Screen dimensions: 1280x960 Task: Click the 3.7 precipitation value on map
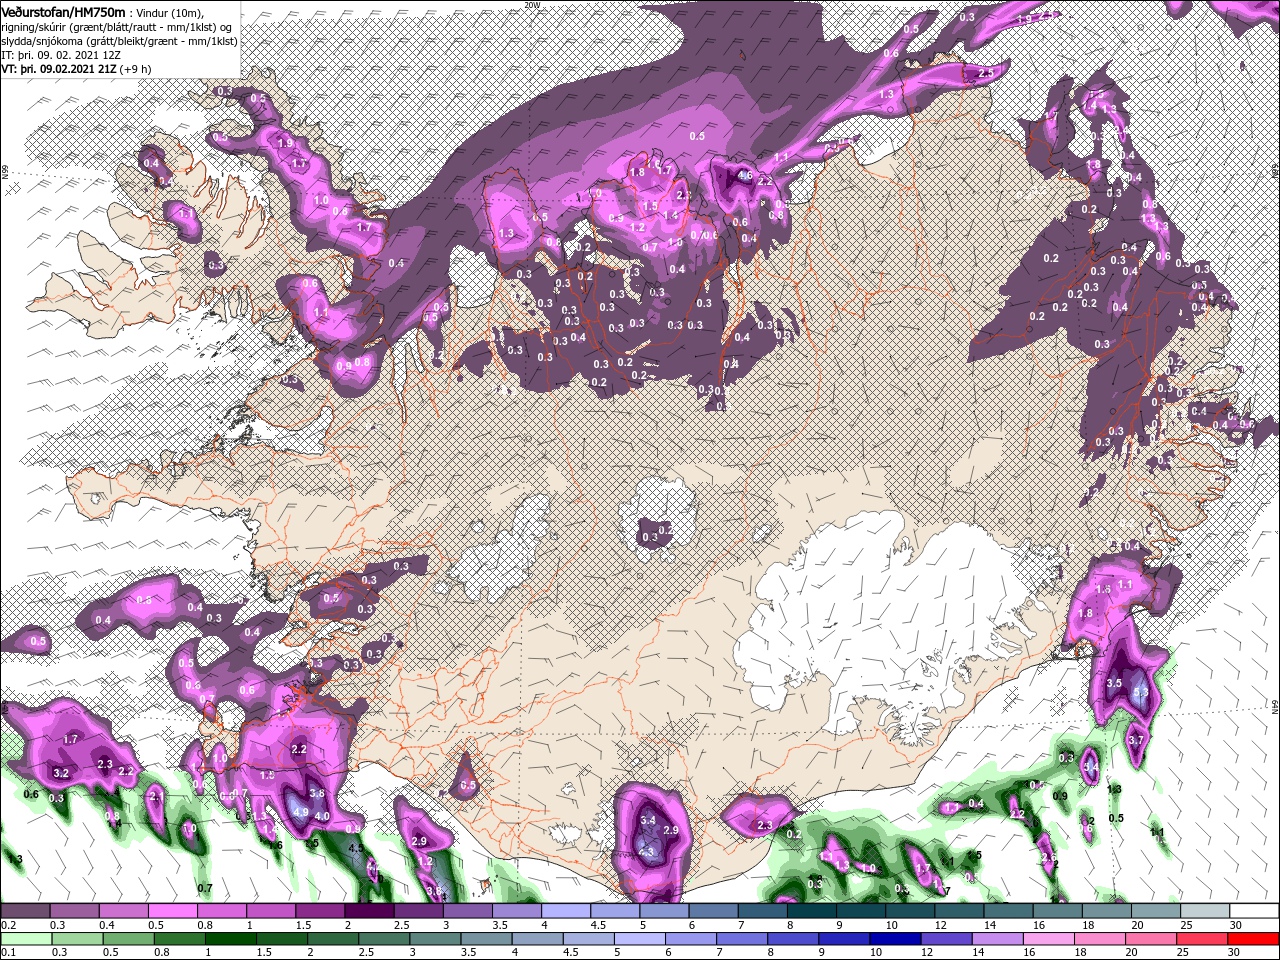point(1135,739)
